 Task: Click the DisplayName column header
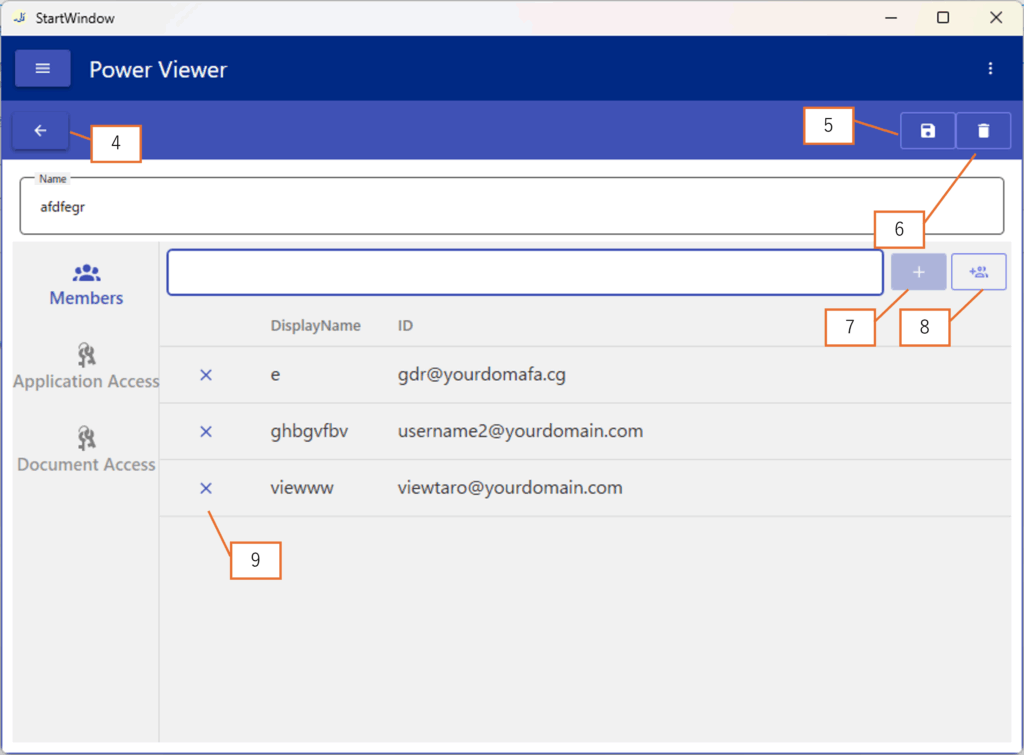coord(315,326)
